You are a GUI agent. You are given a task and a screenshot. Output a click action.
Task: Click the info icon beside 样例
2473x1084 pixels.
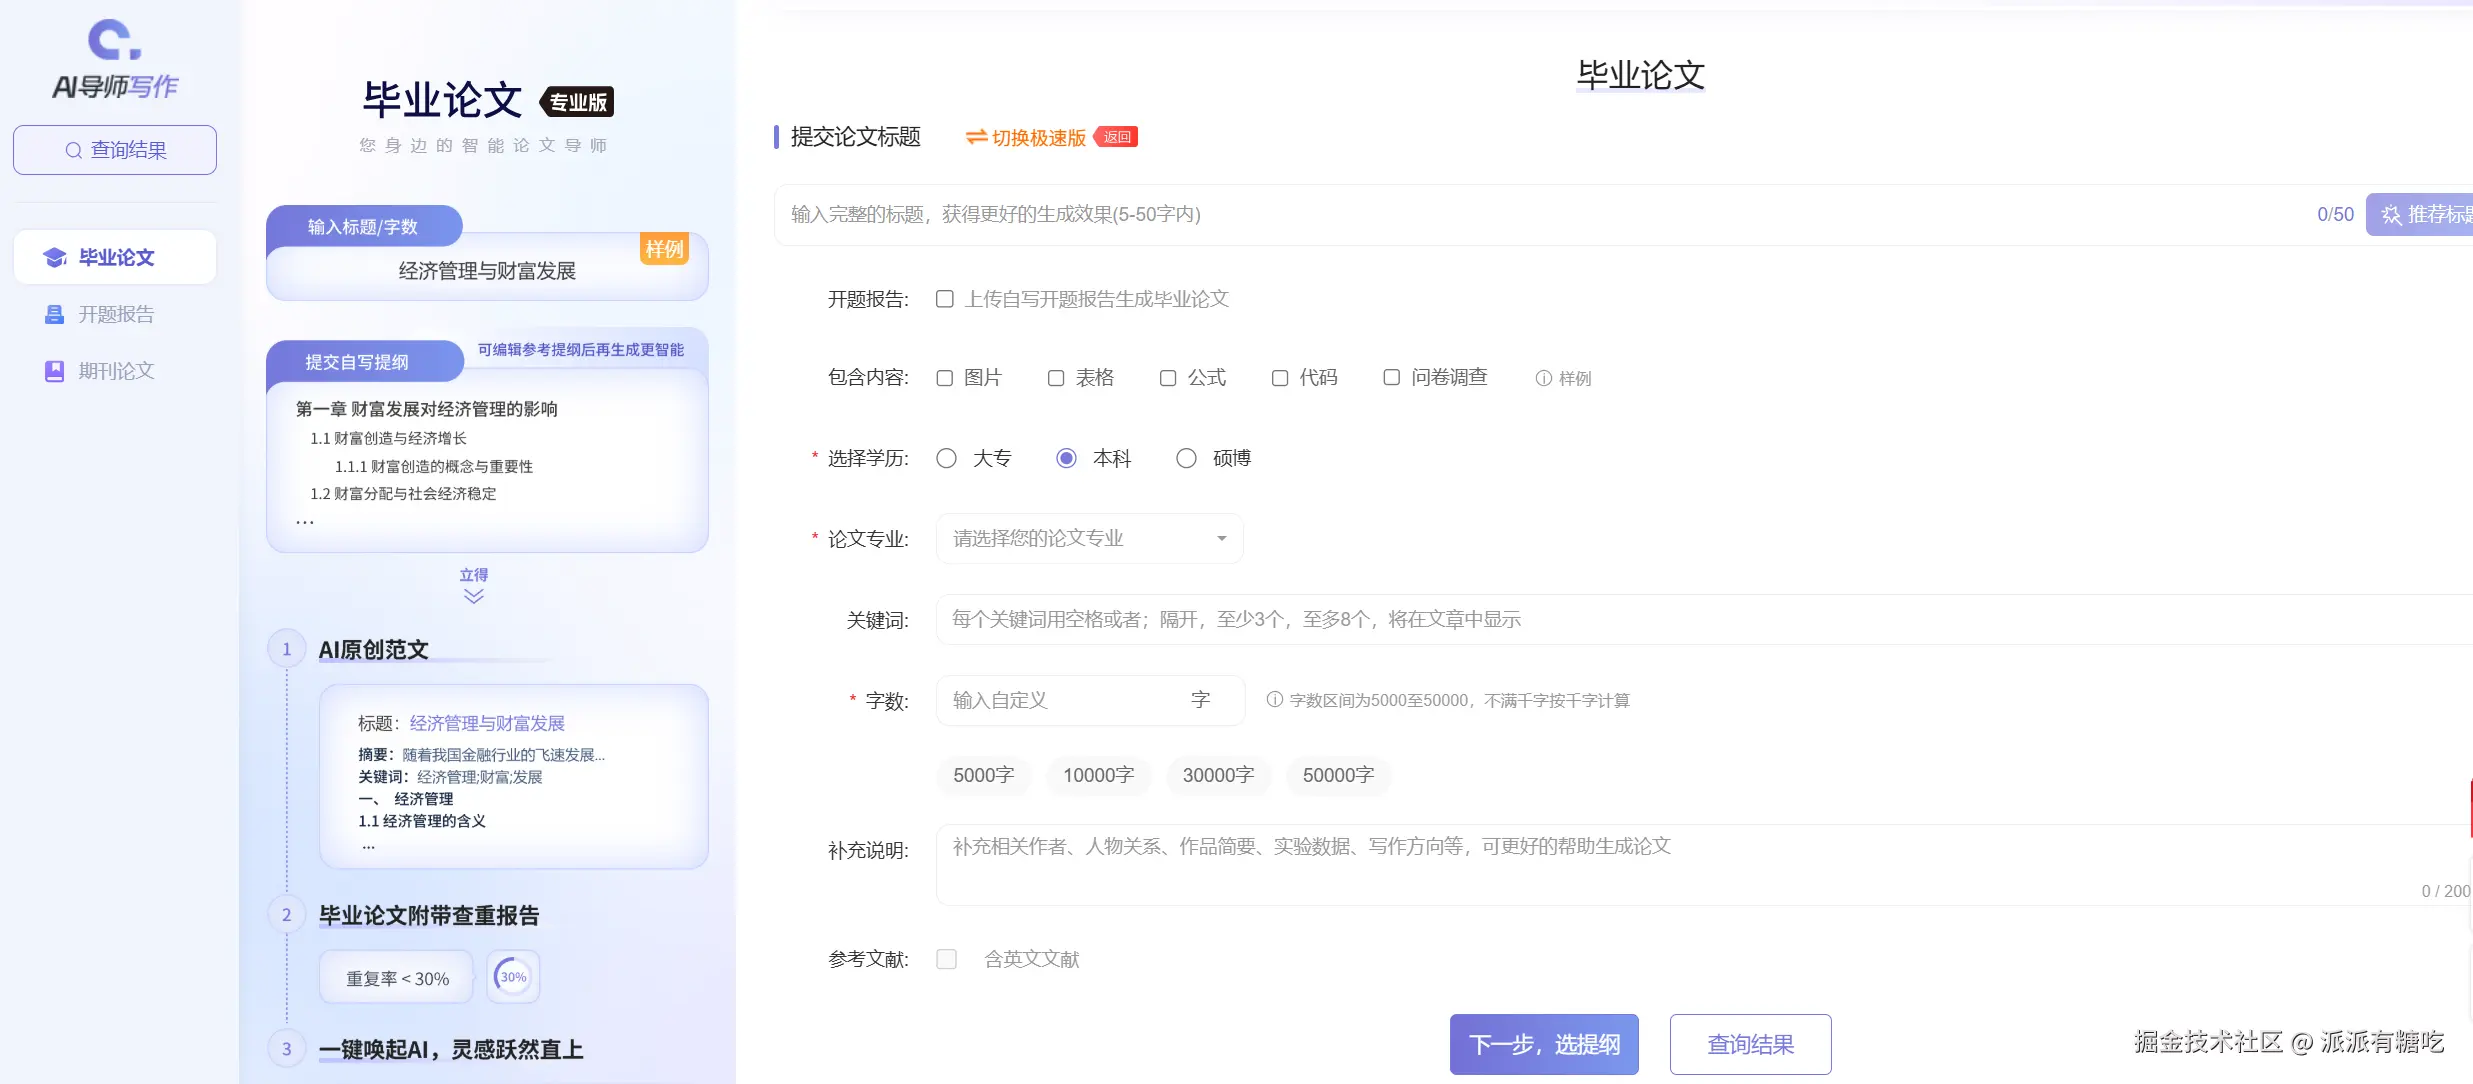[1543, 378]
